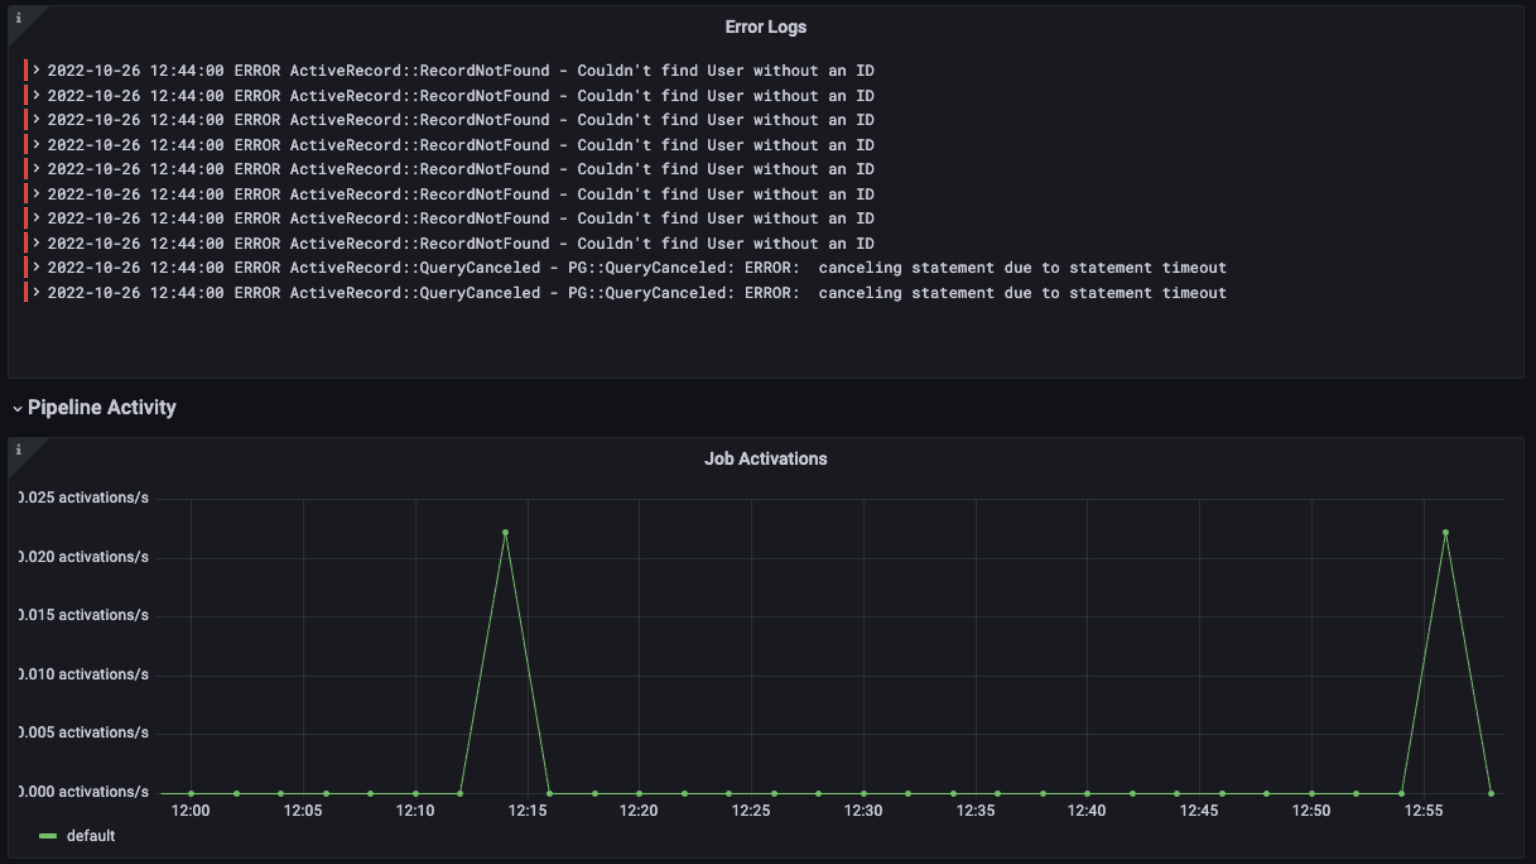Open the Job Activations panel title menu
1536x864 pixels.
coord(765,459)
